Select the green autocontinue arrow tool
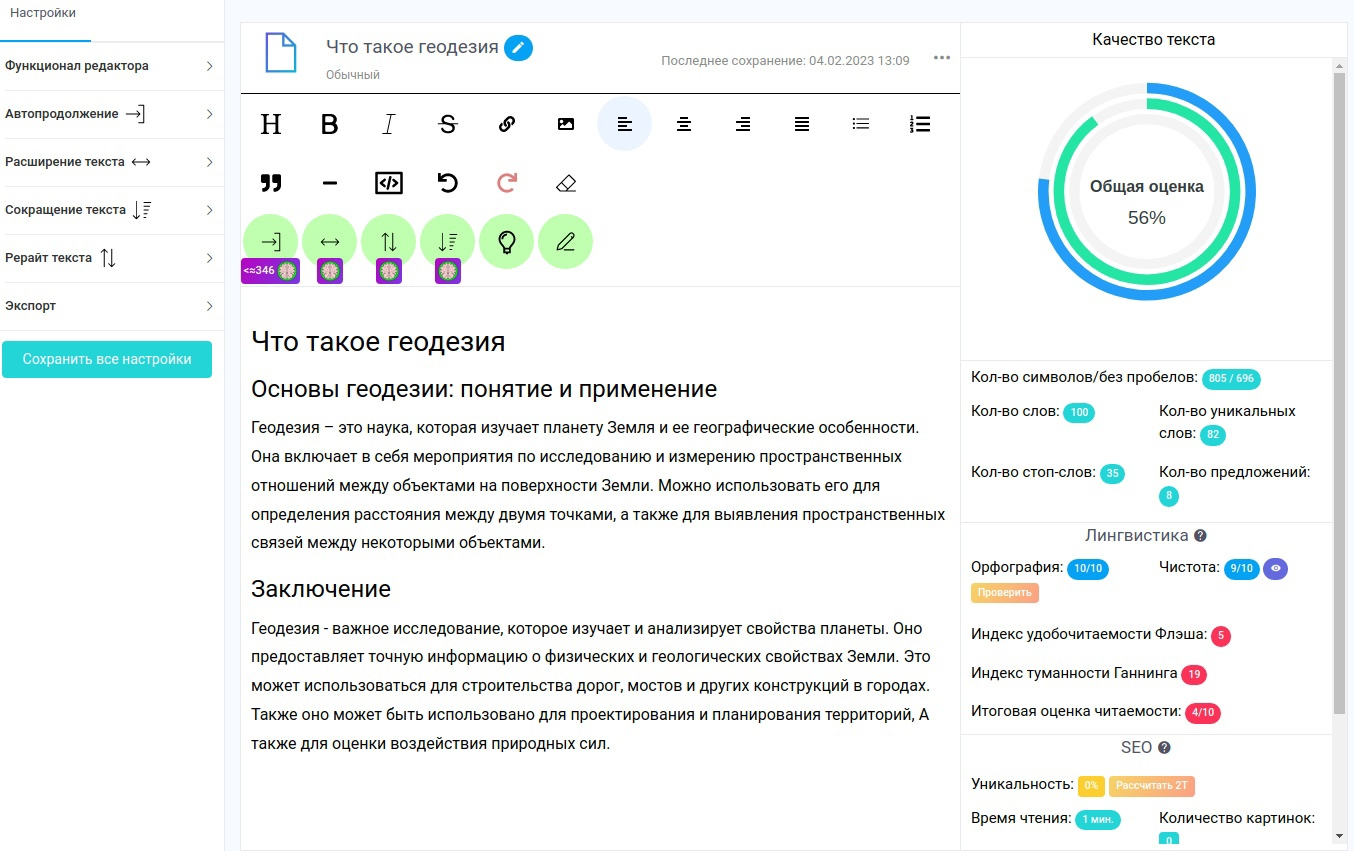This screenshot has width=1354, height=851. click(270, 241)
